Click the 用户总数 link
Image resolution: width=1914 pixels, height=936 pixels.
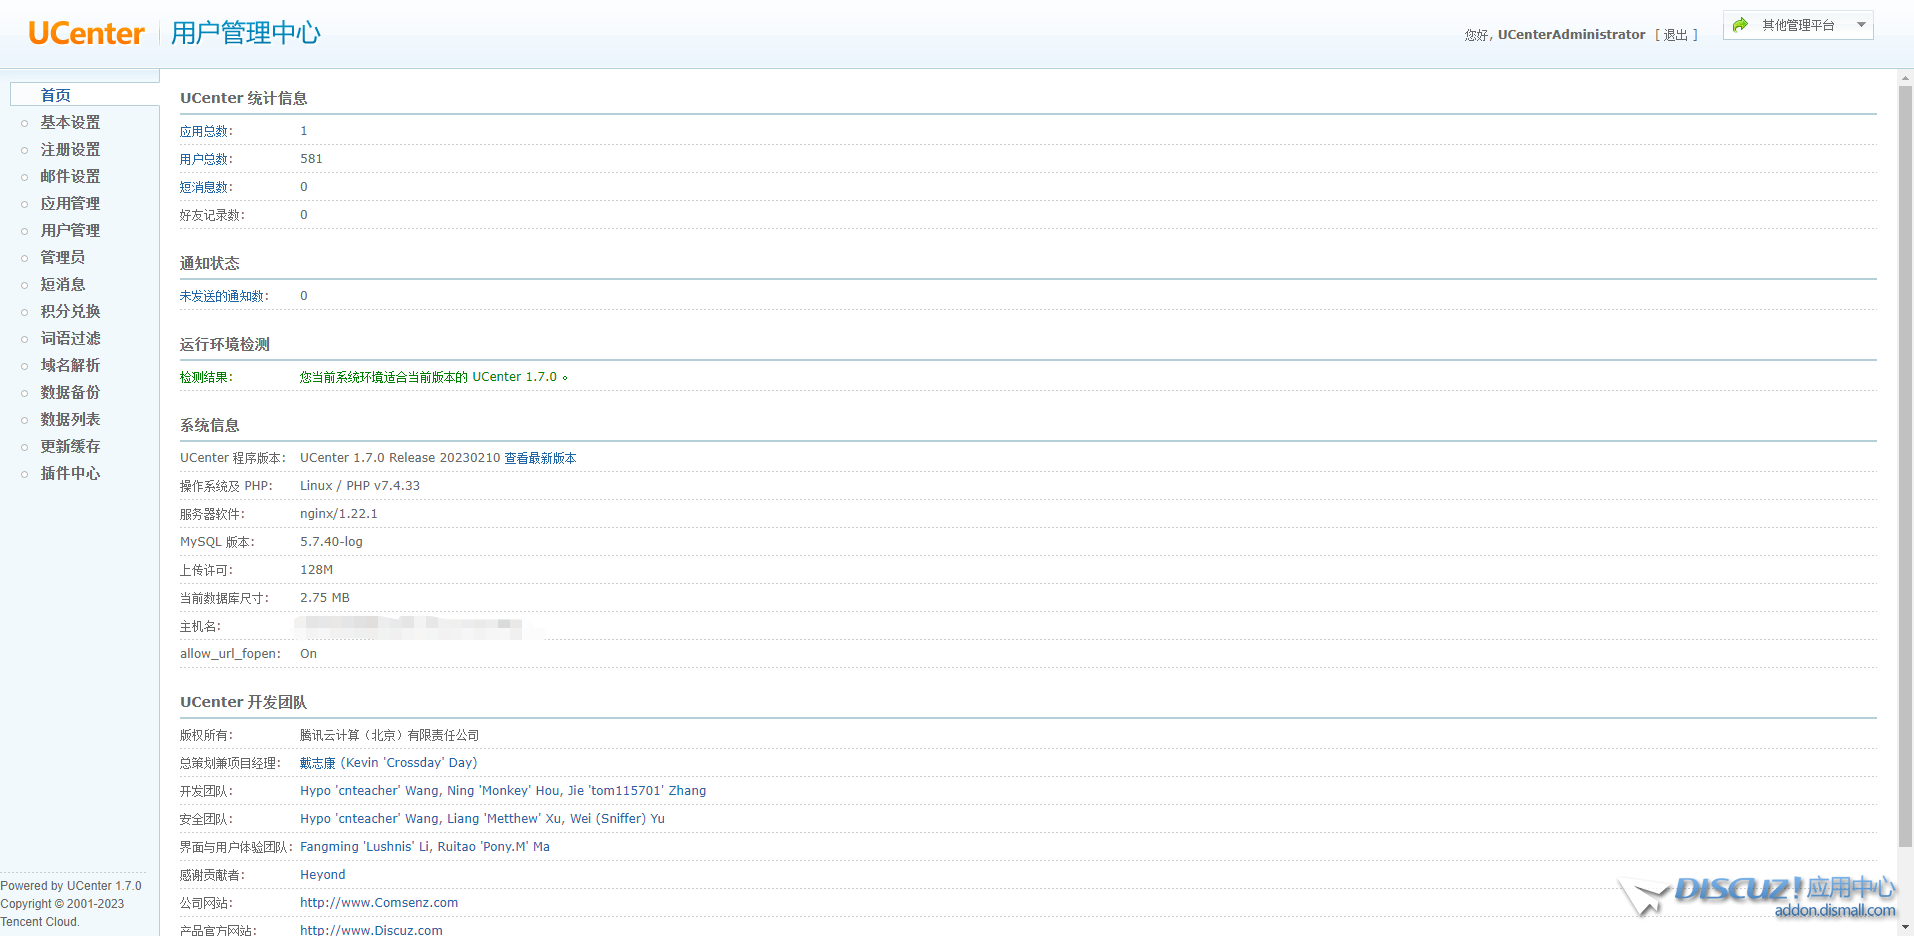[x=204, y=159]
